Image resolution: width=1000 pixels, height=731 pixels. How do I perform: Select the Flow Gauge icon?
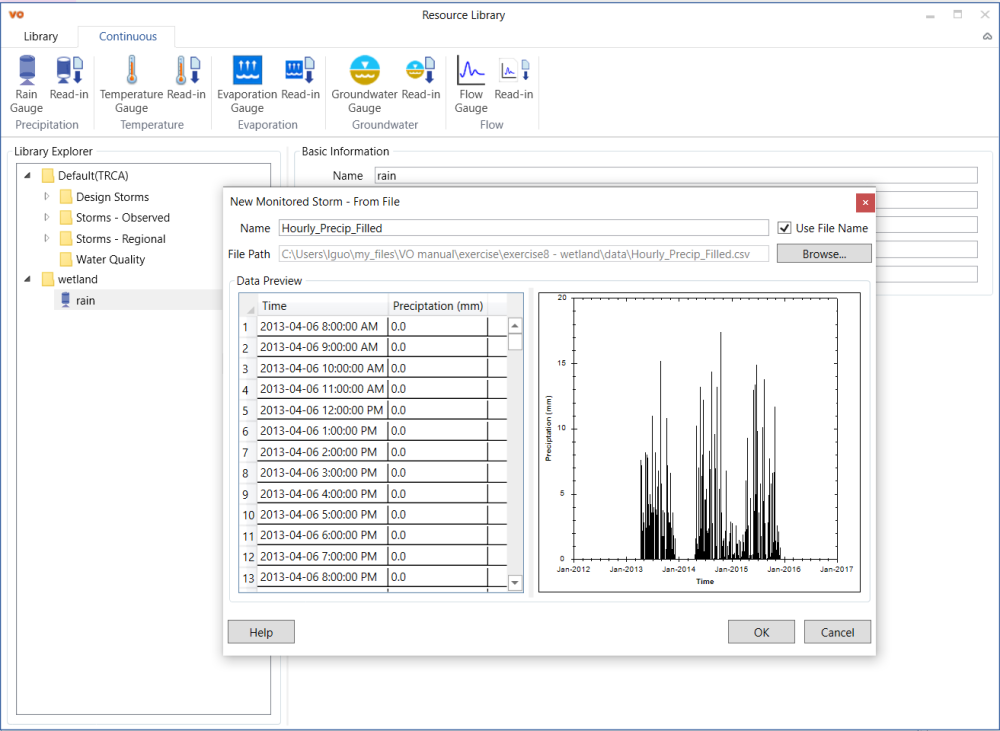471,72
